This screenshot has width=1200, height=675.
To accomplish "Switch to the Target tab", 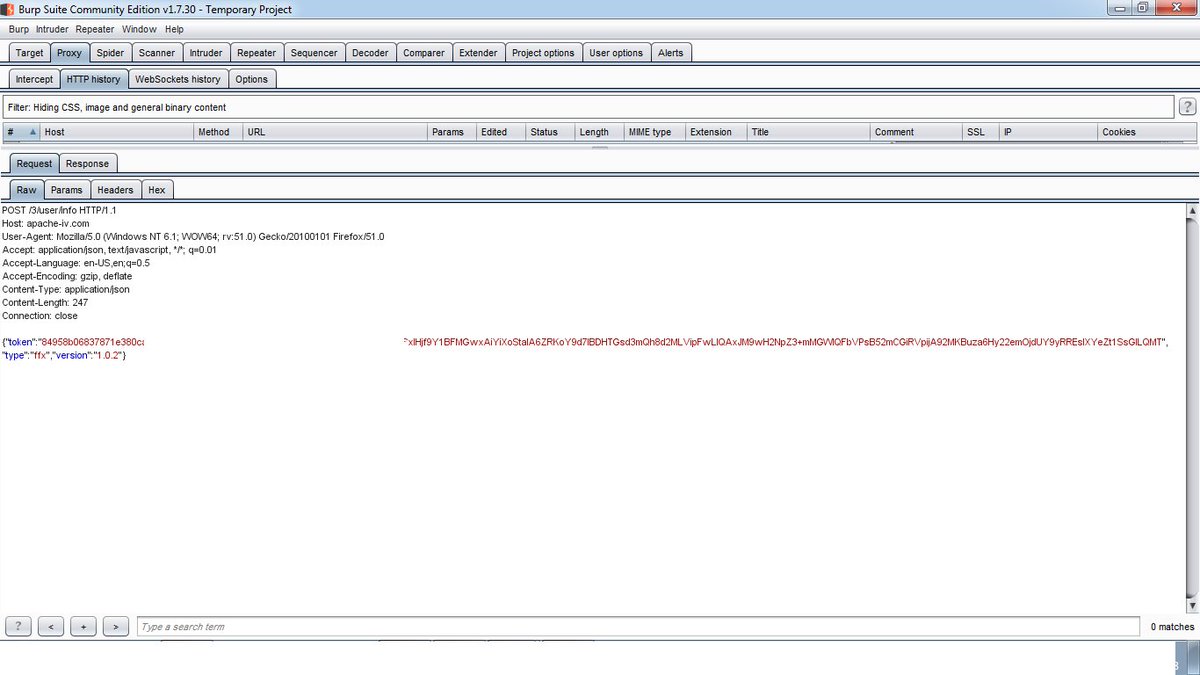I will click(x=29, y=53).
